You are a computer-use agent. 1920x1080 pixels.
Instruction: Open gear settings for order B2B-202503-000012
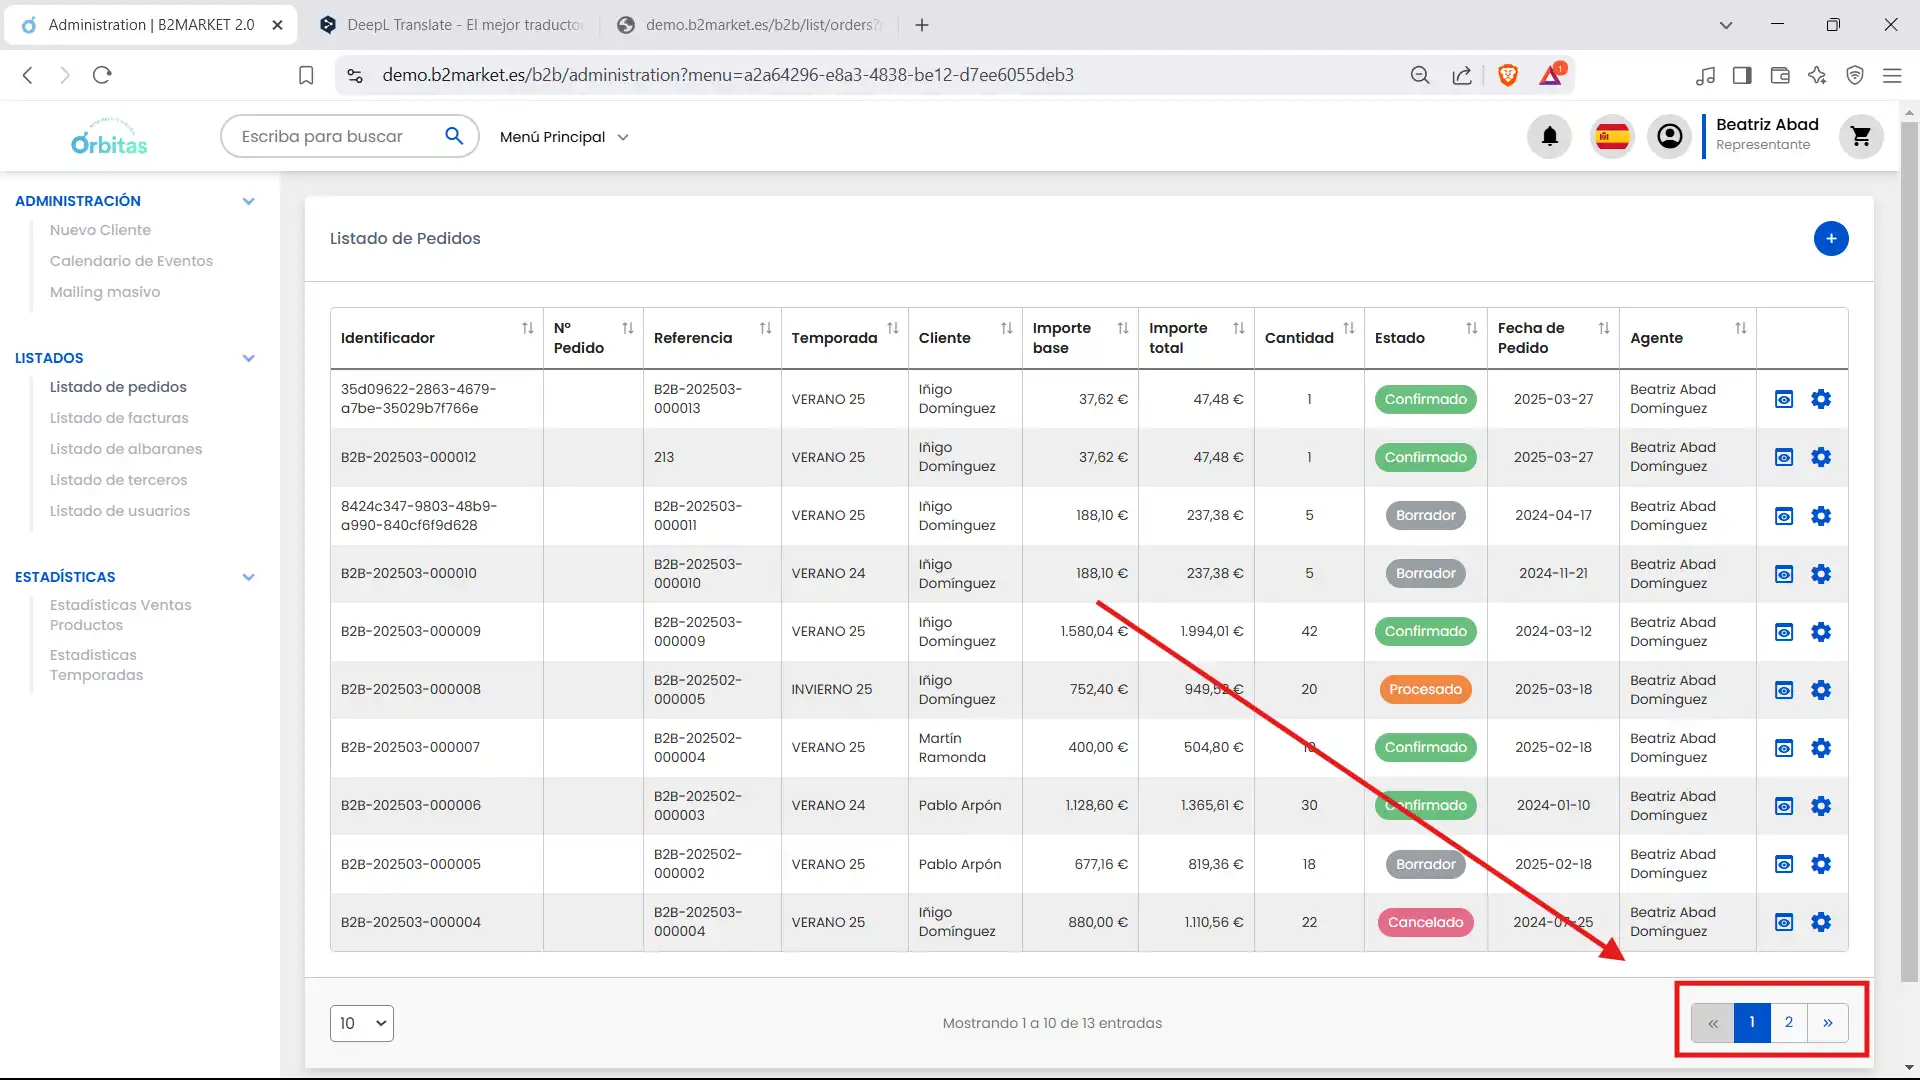(x=1821, y=457)
